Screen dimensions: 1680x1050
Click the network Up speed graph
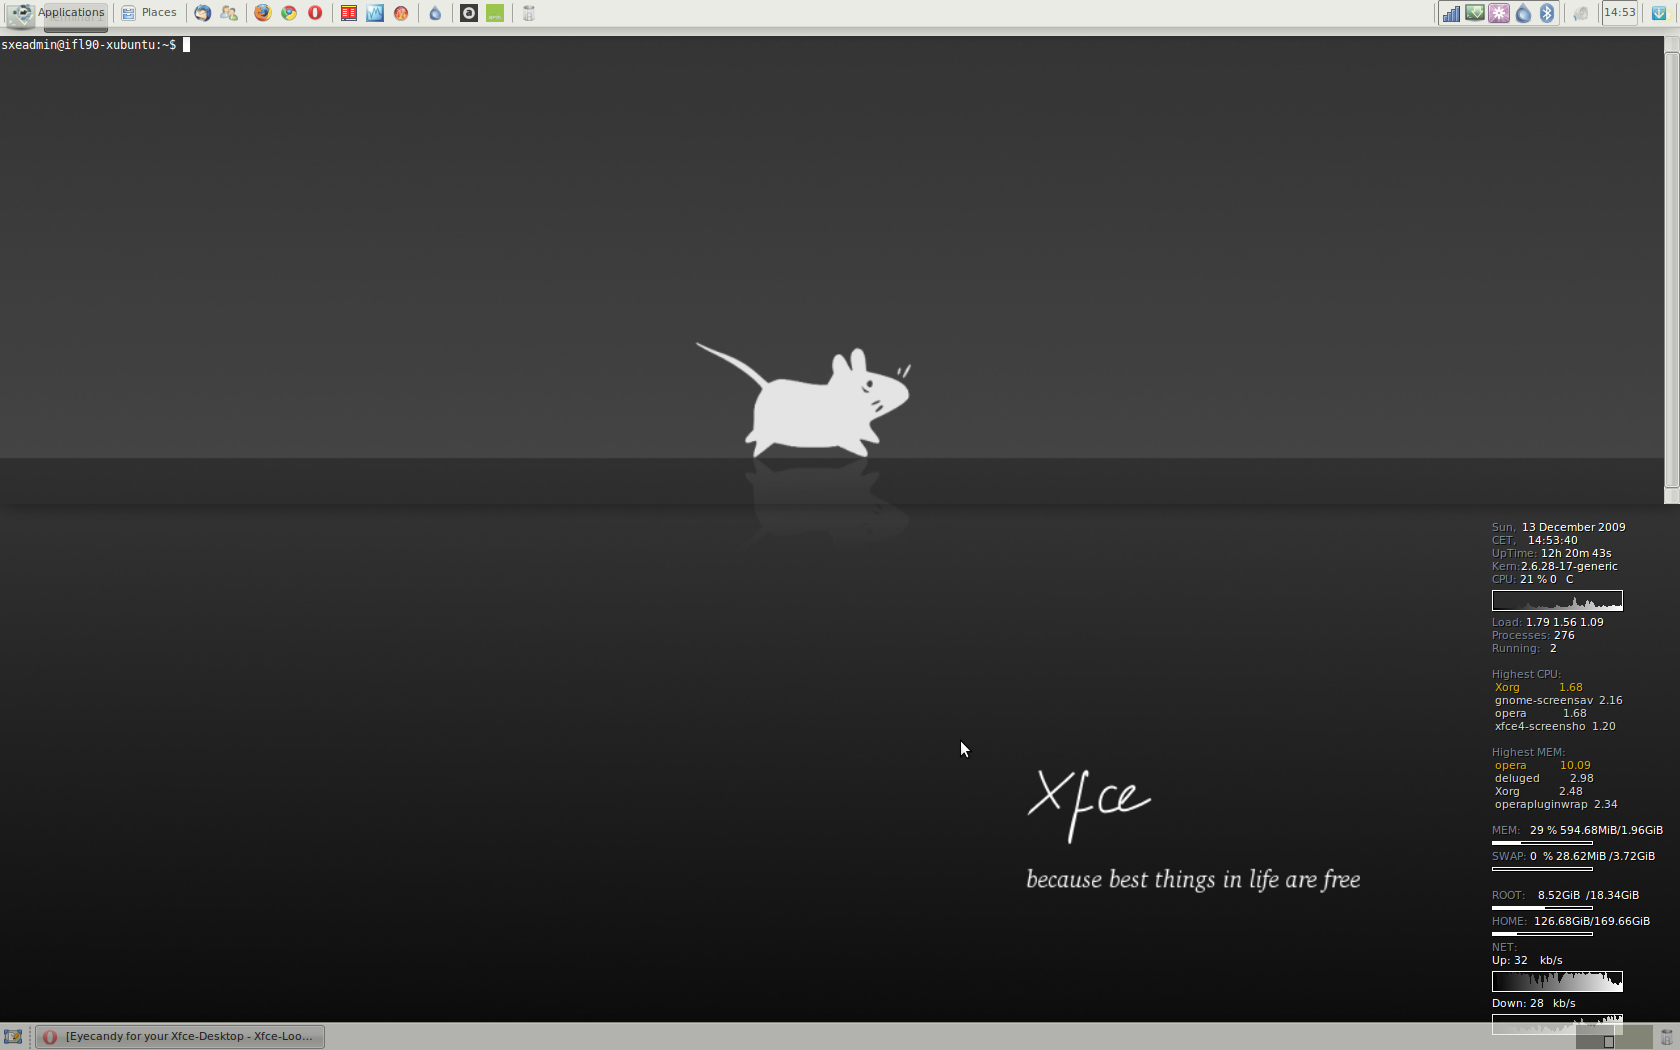pos(1557,981)
